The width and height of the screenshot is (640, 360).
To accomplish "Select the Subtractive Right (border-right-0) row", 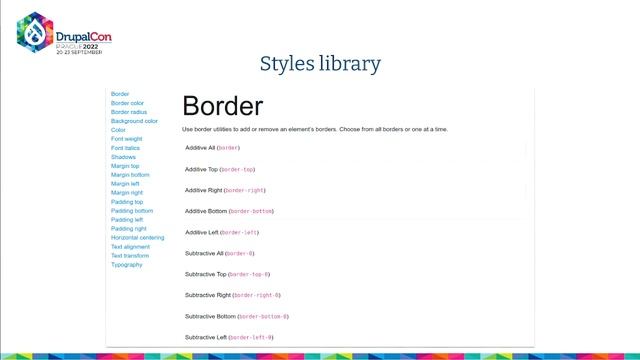I will [233, 295].
